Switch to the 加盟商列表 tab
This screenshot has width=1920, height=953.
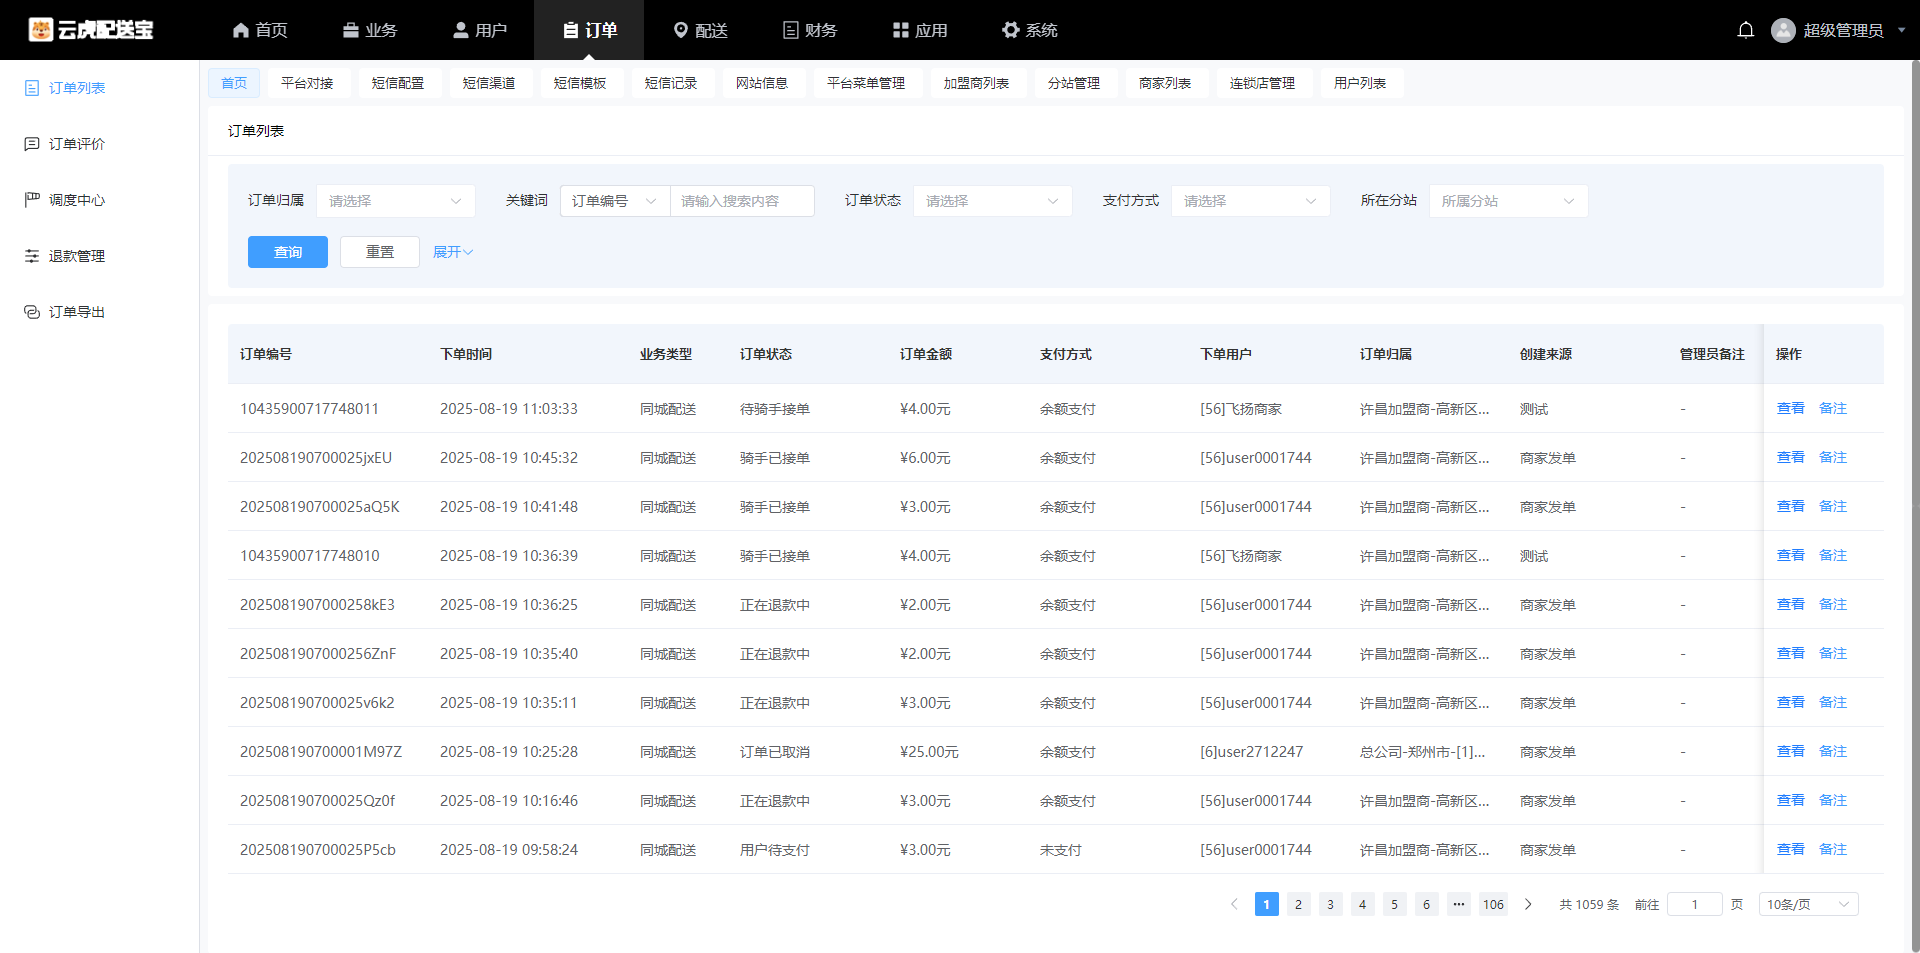(x=976, y=83)
